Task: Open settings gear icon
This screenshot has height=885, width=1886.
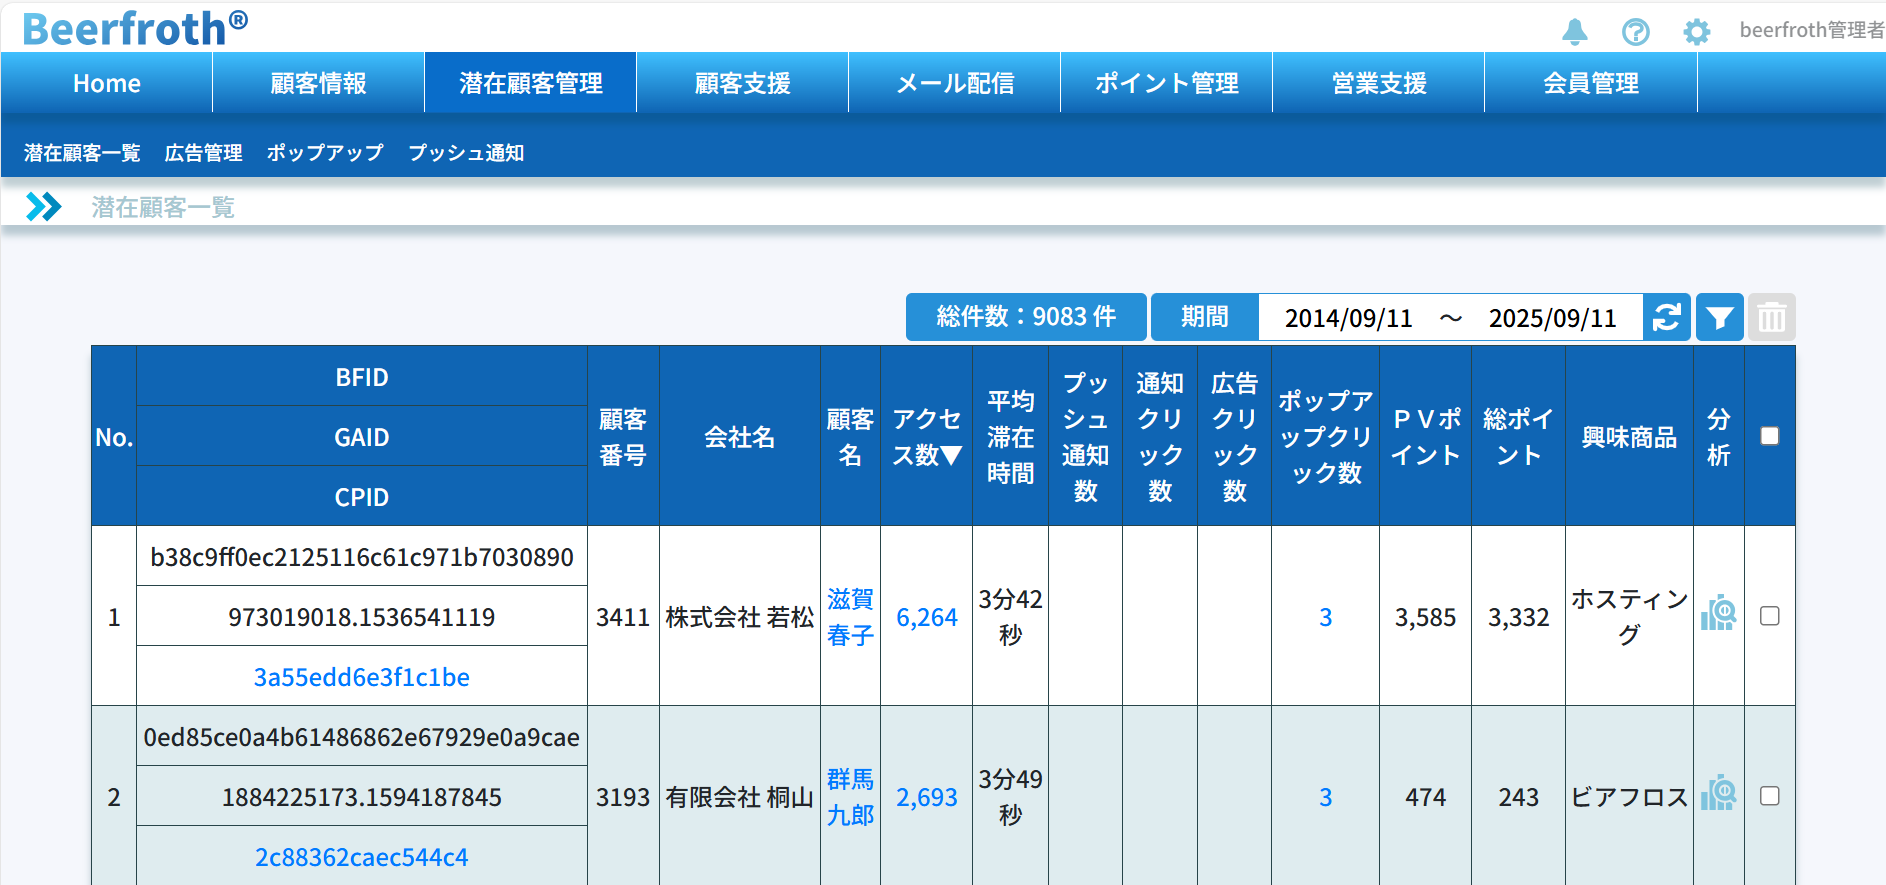Action: click(x=1696, y=32)
